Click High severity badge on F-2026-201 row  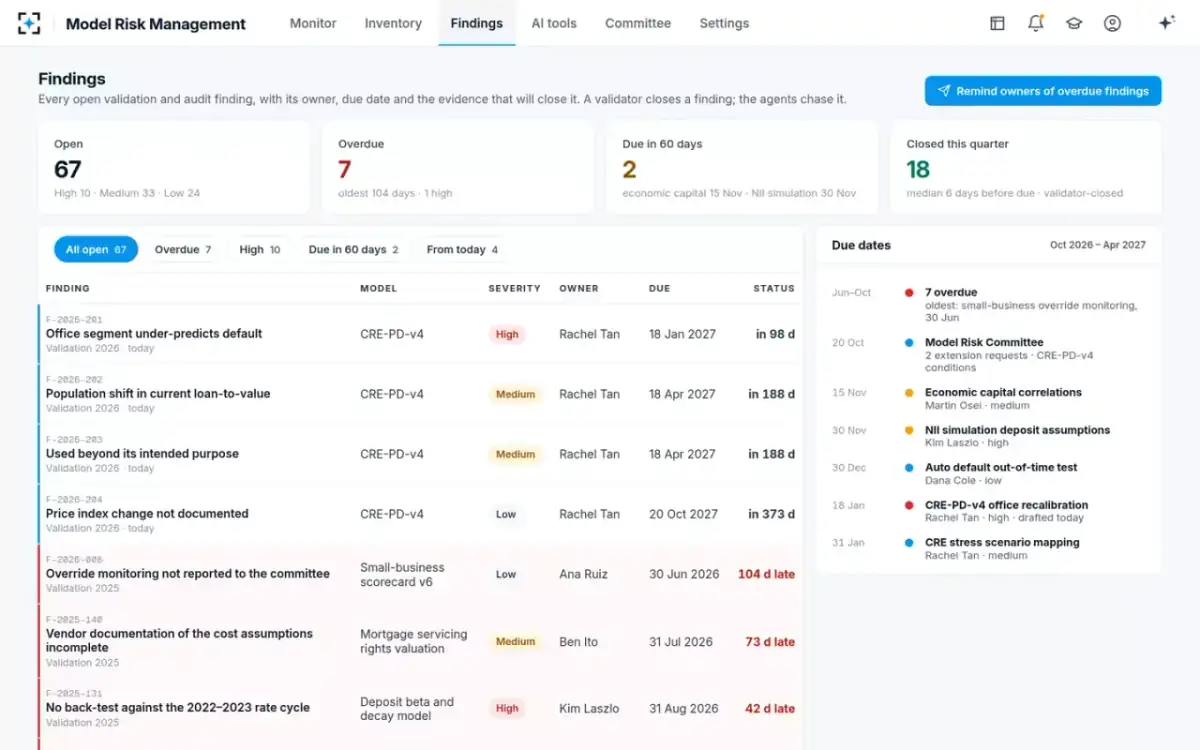[507, 334]
